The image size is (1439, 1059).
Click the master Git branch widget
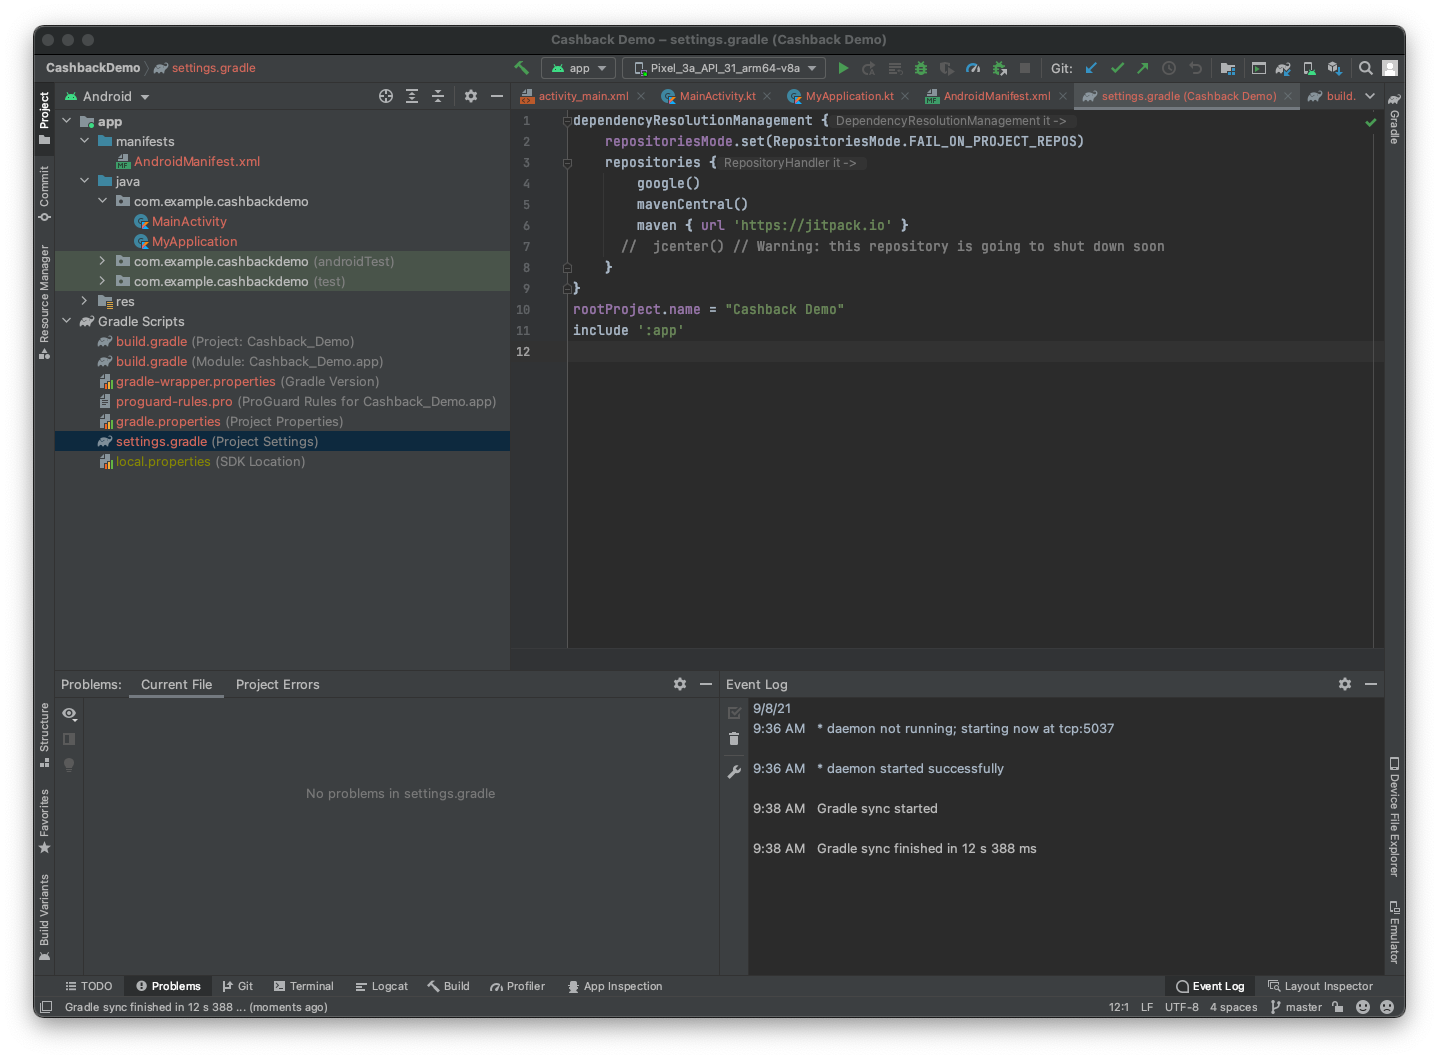click(x=1296, y=1007)
